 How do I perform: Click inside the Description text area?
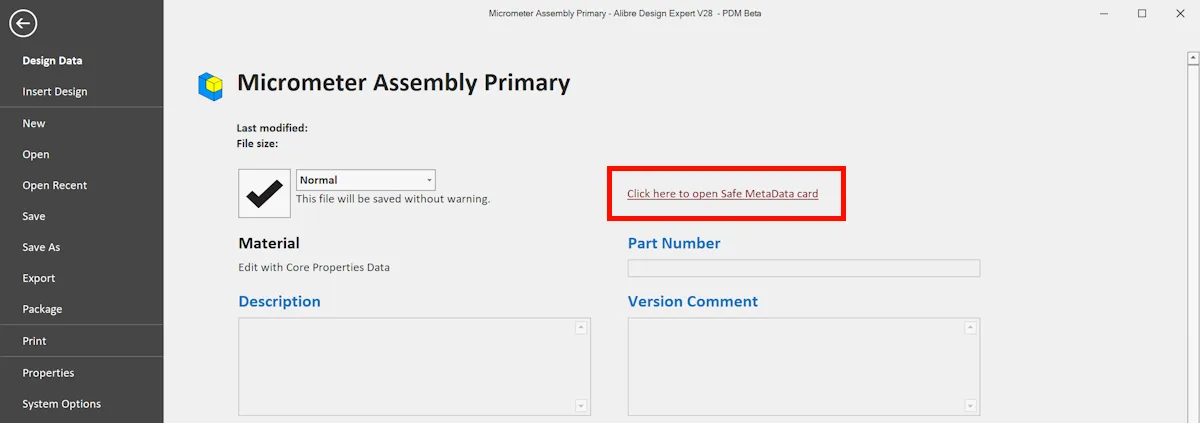pos(406,366)
